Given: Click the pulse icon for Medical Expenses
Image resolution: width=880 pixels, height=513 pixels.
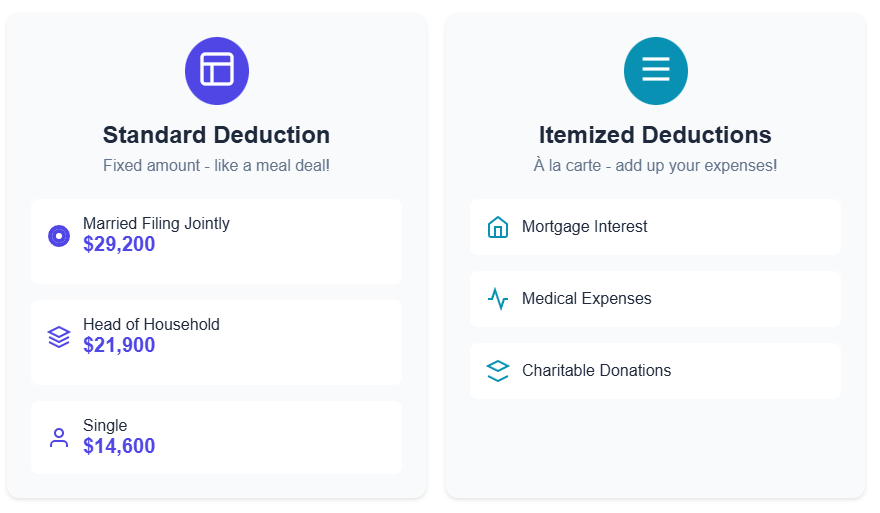Looking at the screenshot, I should click(x=497, y=299).
